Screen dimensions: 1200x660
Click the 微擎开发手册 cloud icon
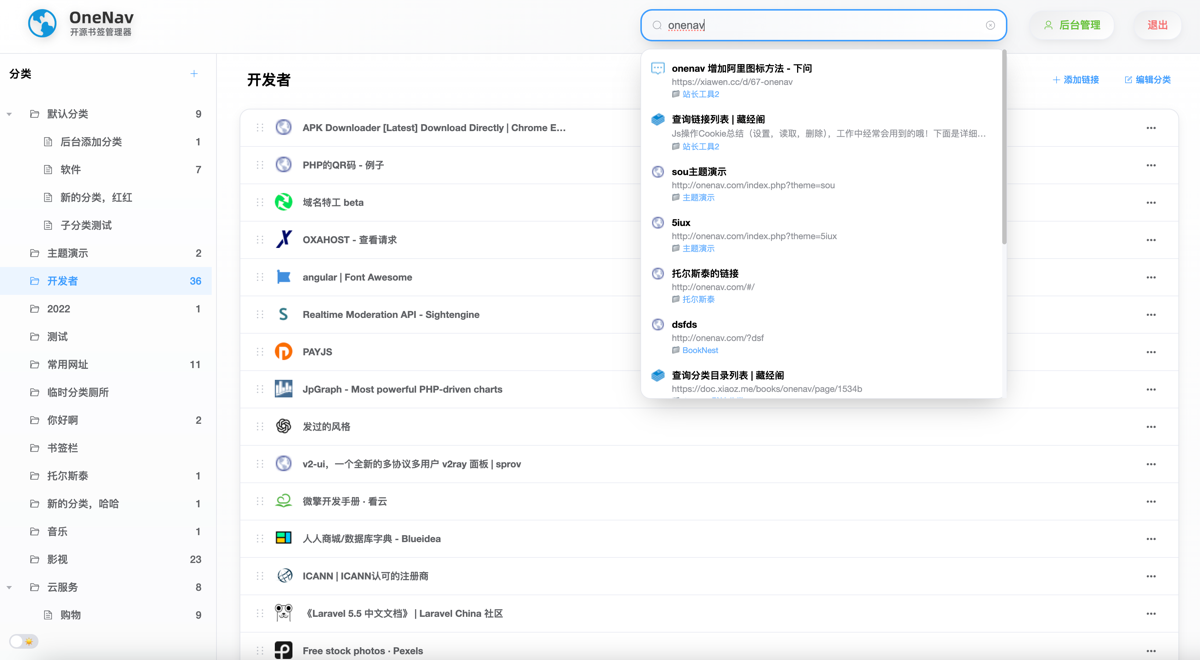point(284,501)
